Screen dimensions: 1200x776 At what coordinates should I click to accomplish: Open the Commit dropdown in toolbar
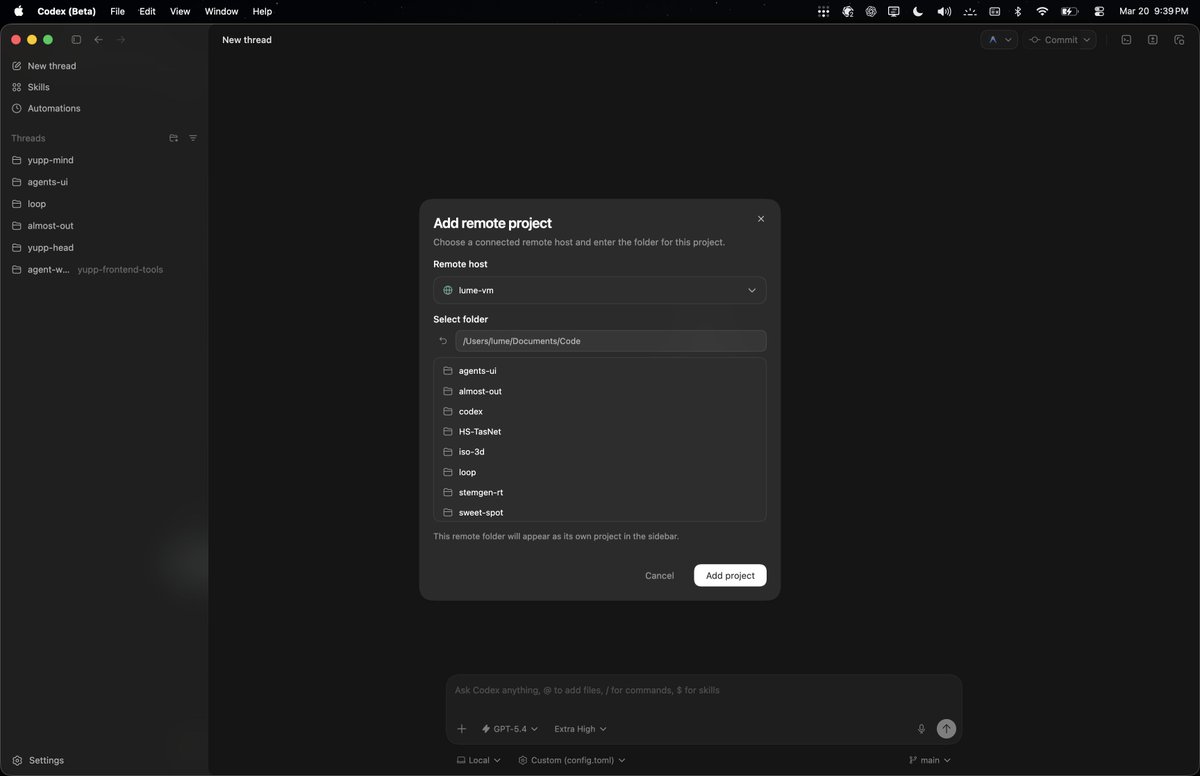(1060, 40)
